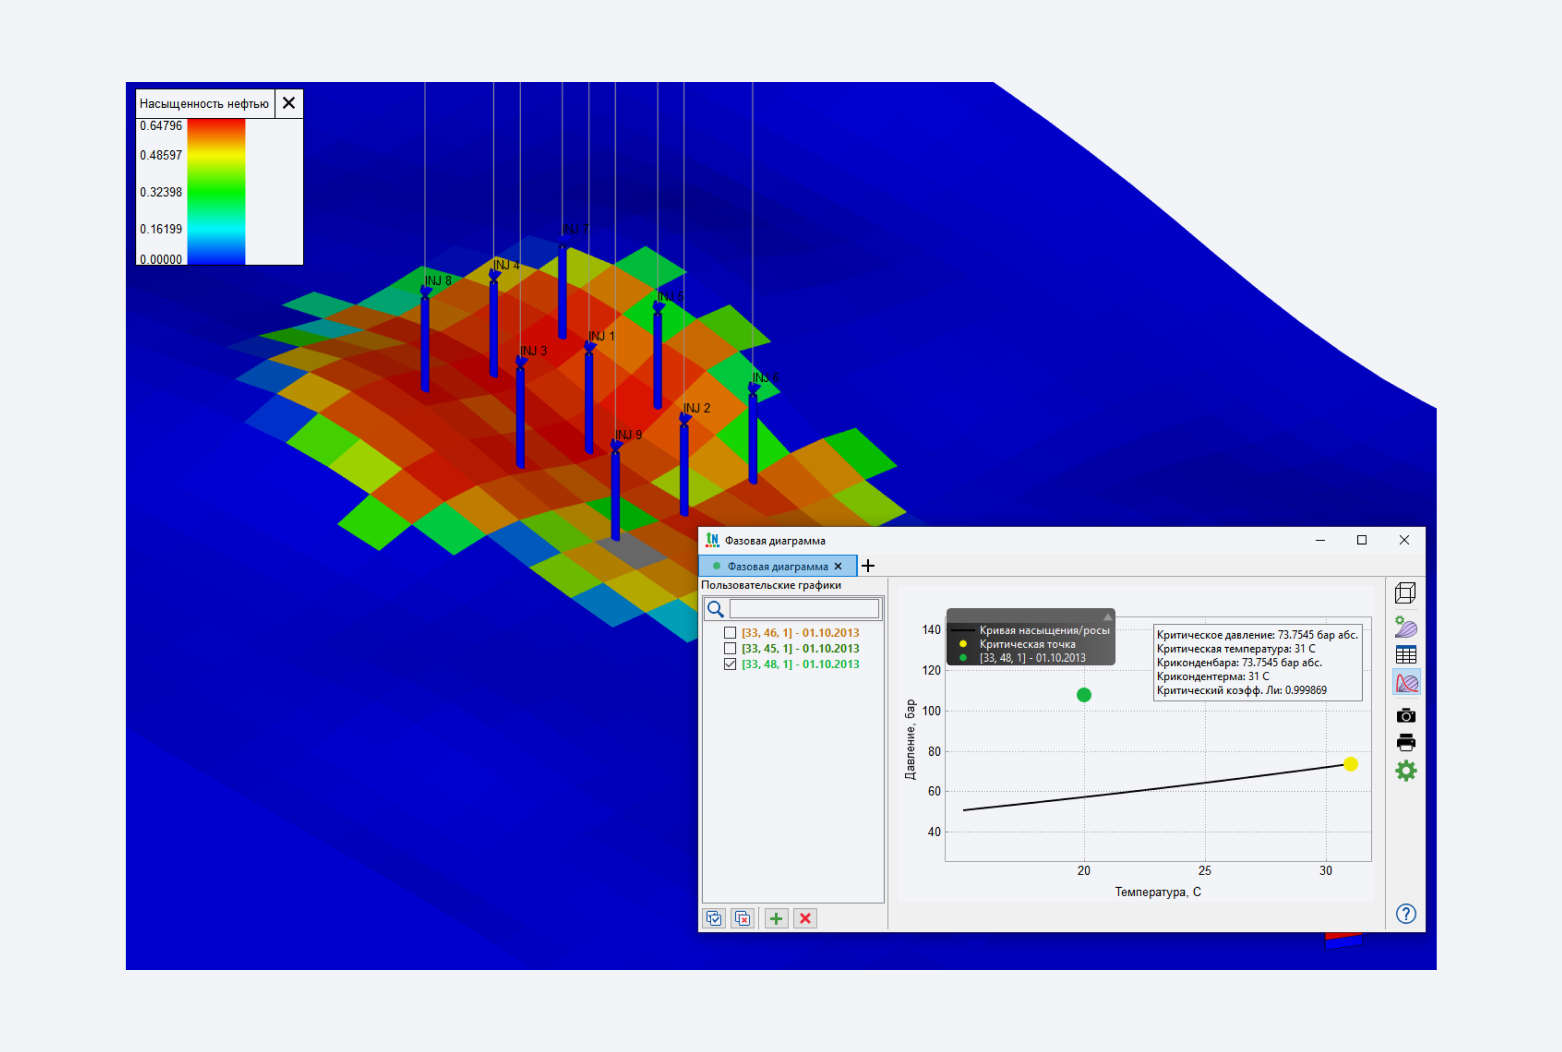Print the phase diagram
The image size is (1562, 1052).
[1406, 742]
